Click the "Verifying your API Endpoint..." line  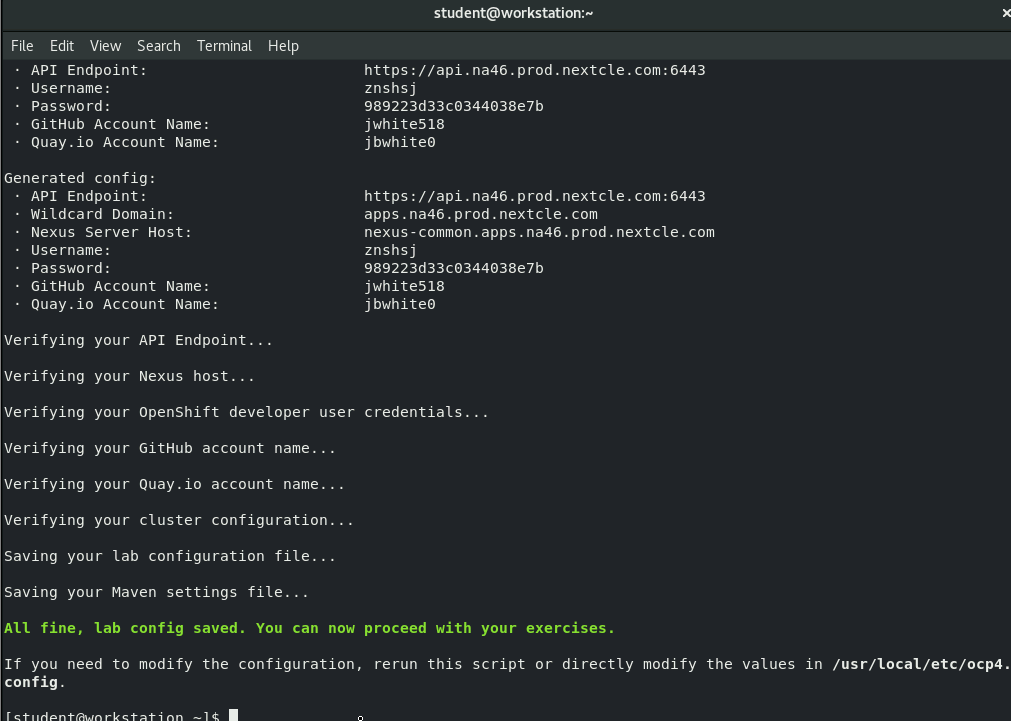coord(138,340)
